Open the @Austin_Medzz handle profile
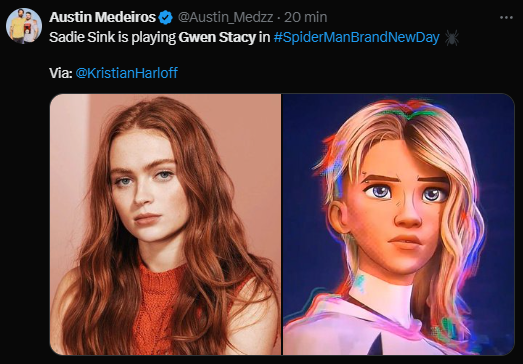The height and width of the screenshot is (364, 523). (x=225, y=17)
